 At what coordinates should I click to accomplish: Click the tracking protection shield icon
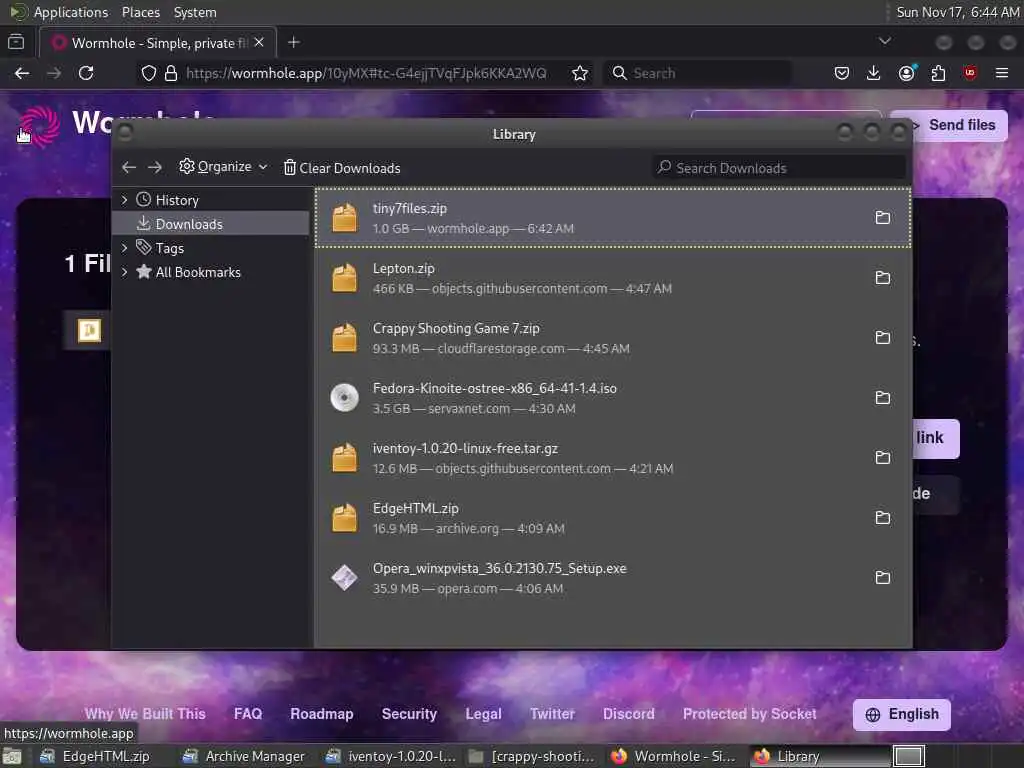coord(149,73)
